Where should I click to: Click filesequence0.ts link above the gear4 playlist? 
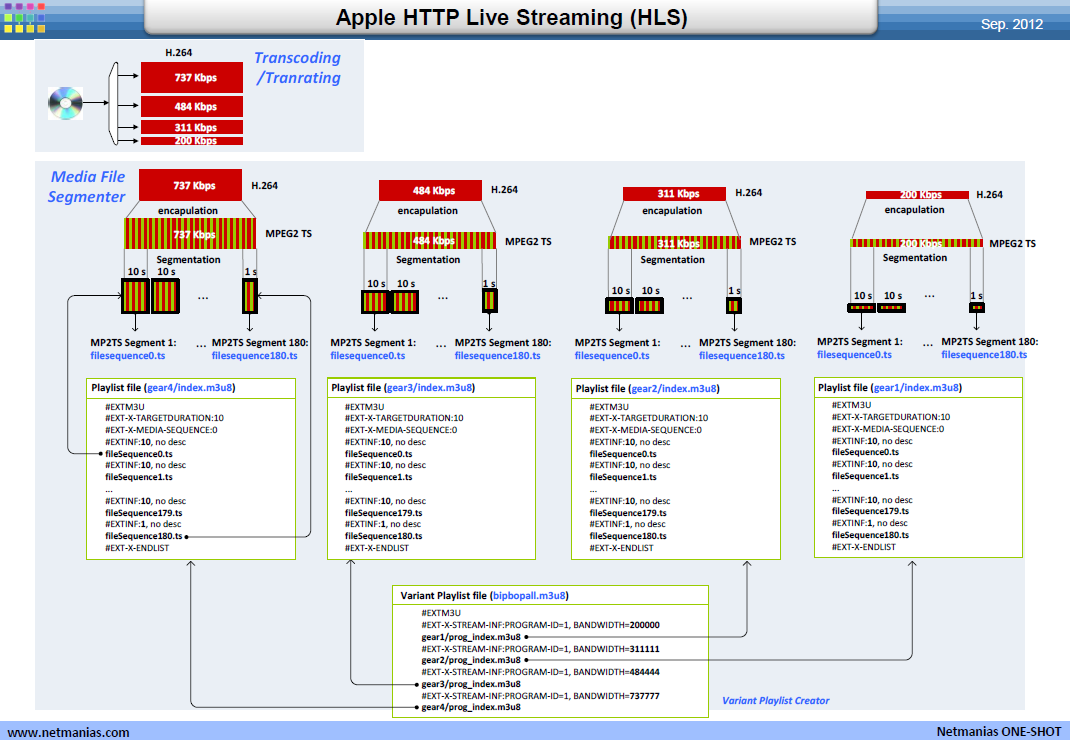click(128, 356)
